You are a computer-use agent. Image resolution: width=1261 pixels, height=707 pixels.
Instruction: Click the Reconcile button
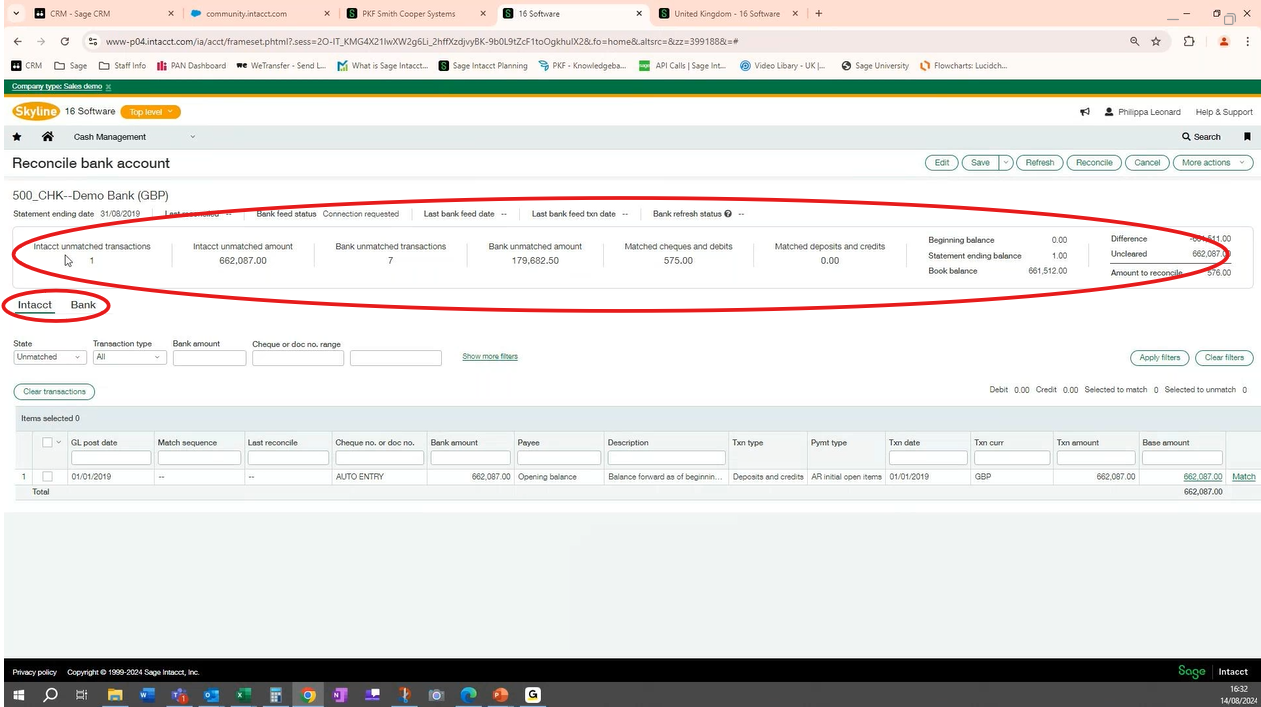tap(1094, 163)
